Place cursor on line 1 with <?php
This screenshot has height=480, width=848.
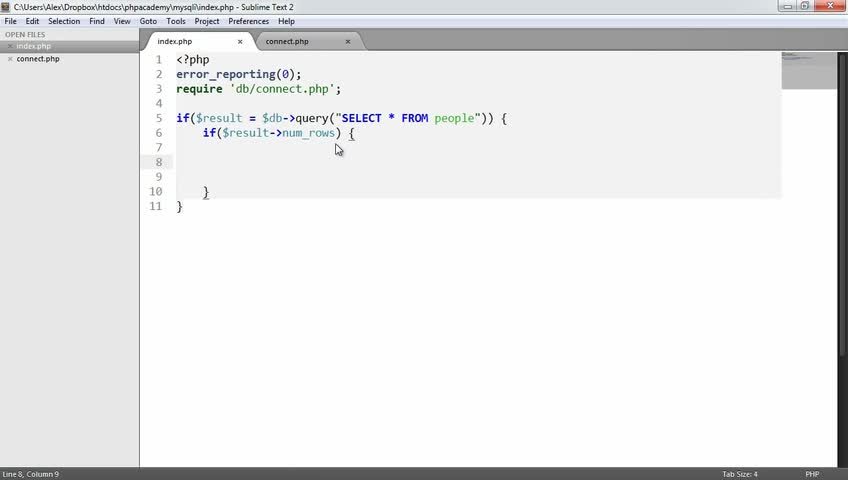coord(193,59)
